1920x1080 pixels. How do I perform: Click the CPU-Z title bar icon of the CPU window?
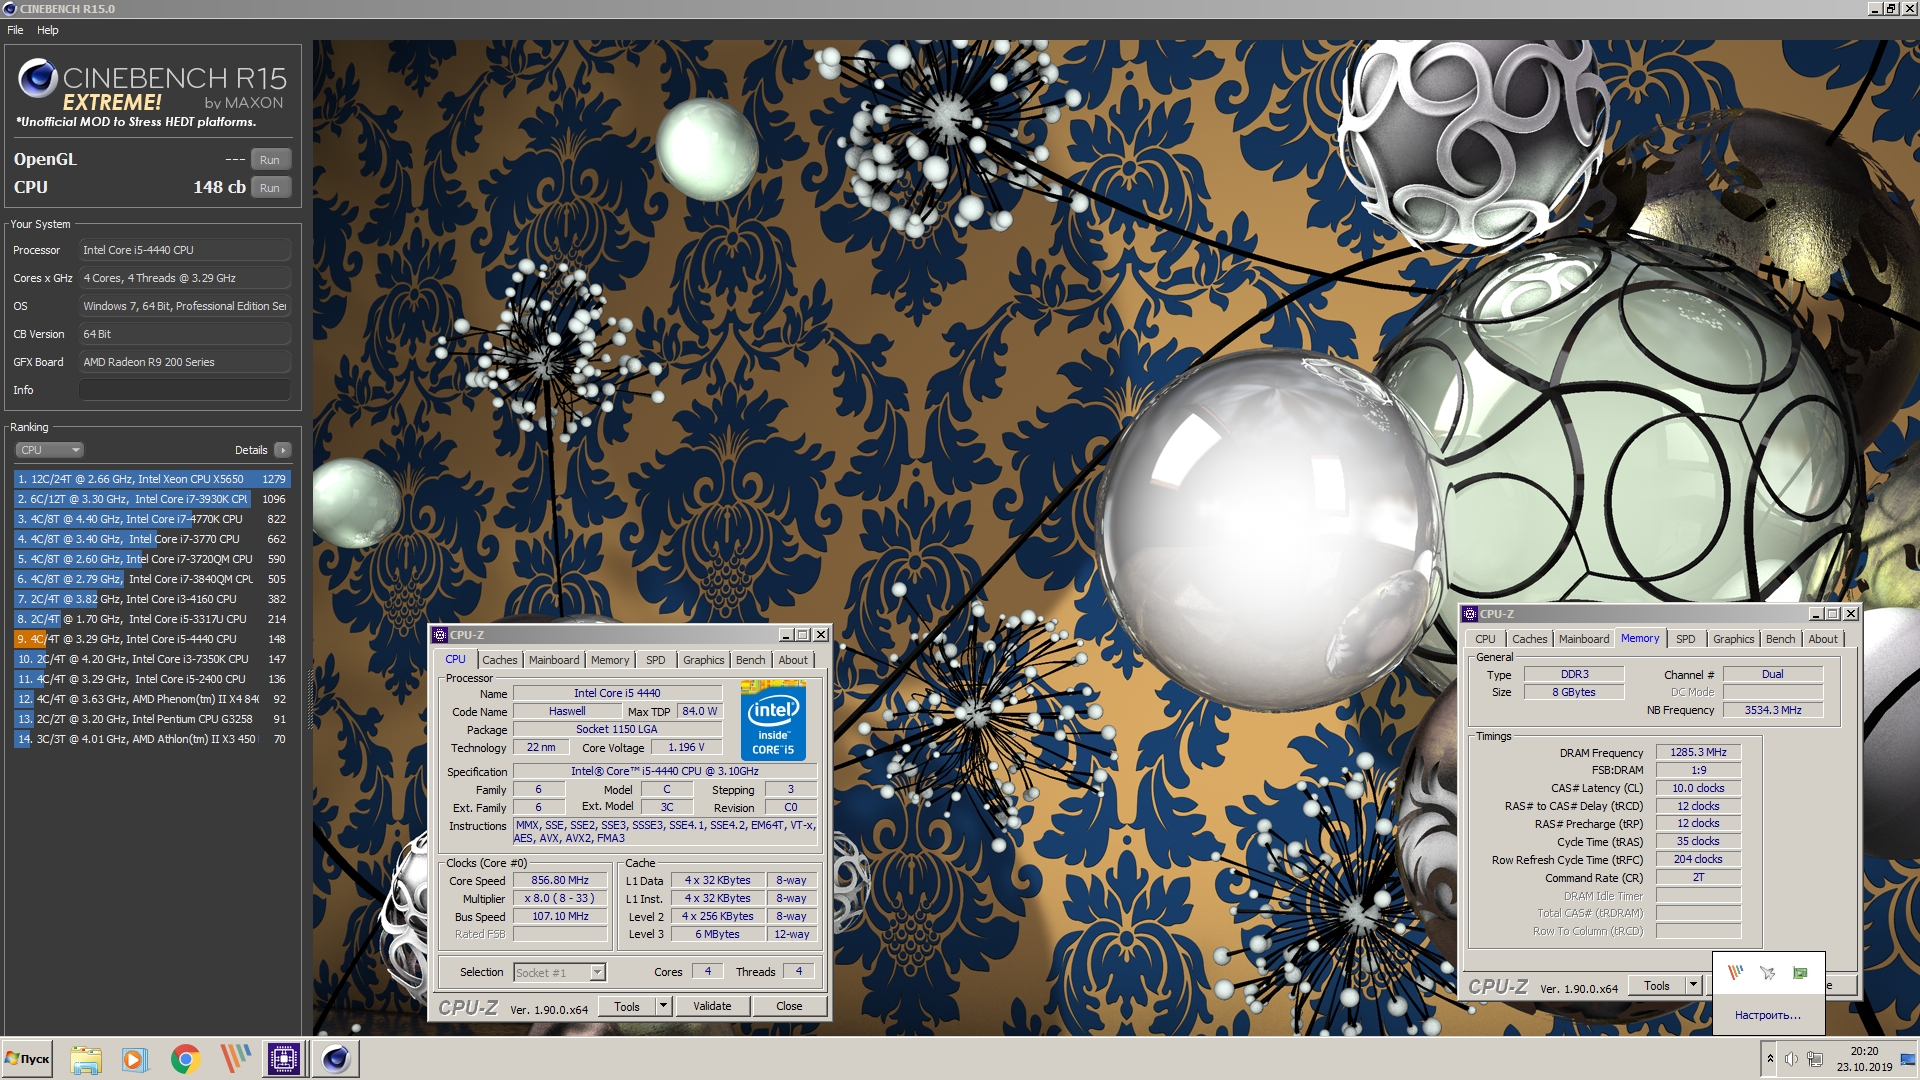[x=440, y=635]
